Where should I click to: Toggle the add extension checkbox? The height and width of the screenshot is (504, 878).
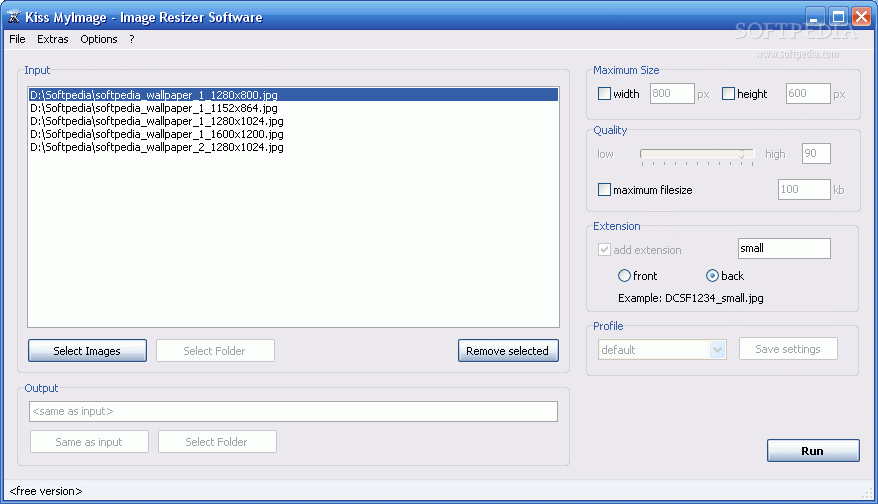tap(604, 249)
